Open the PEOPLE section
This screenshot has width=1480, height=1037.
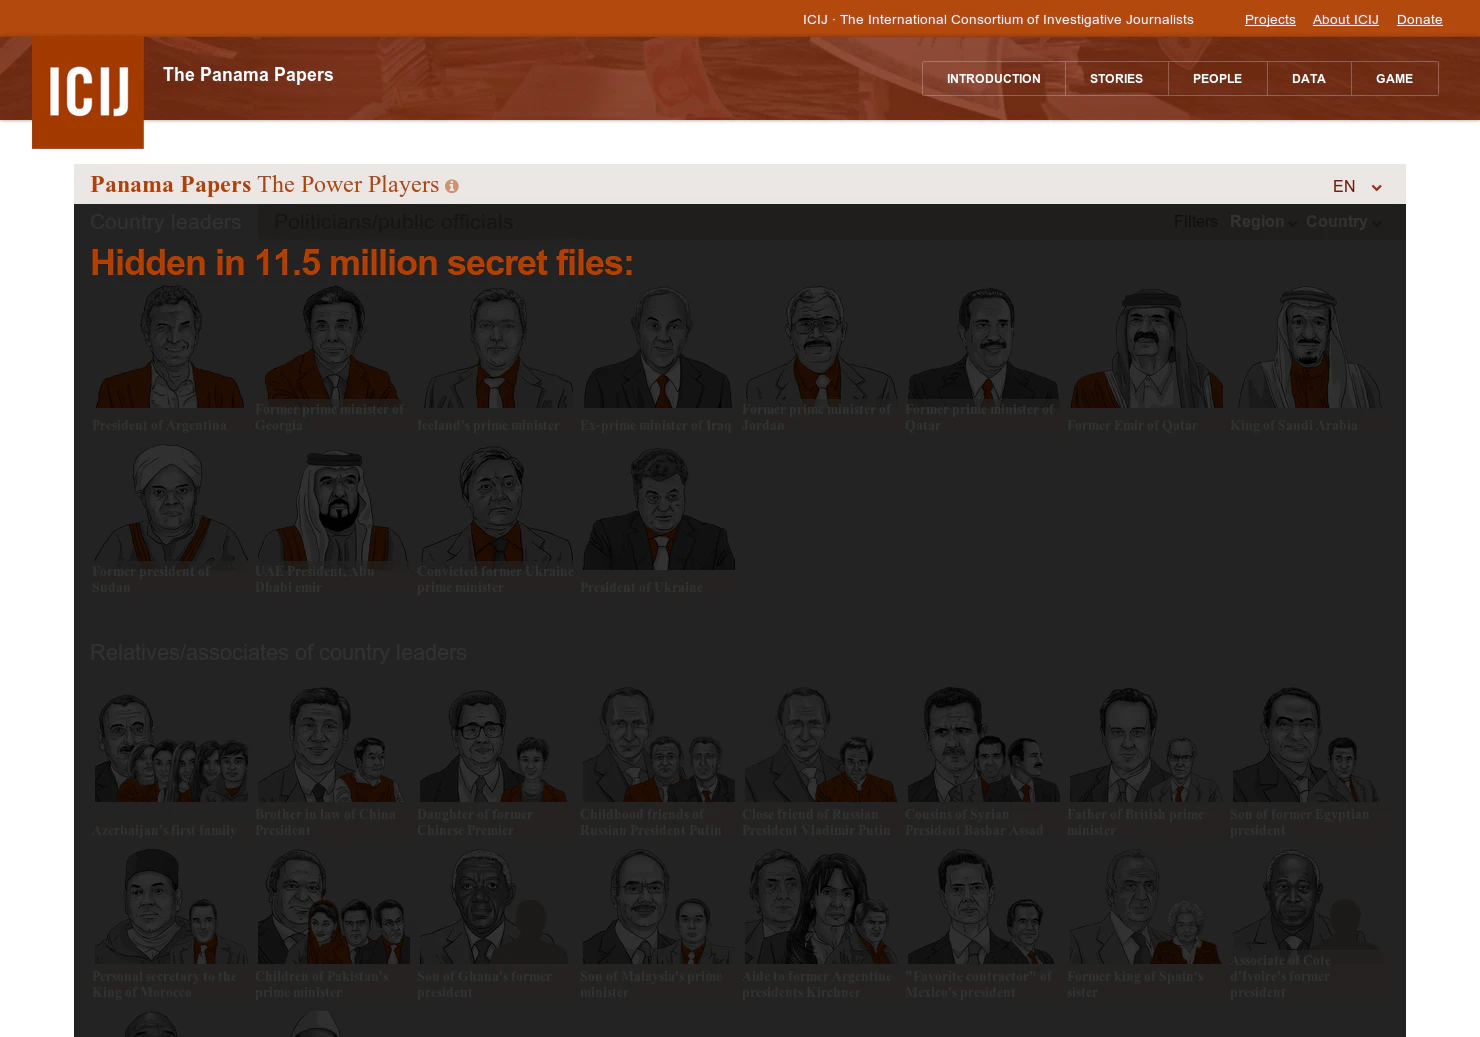point(1217,78)
